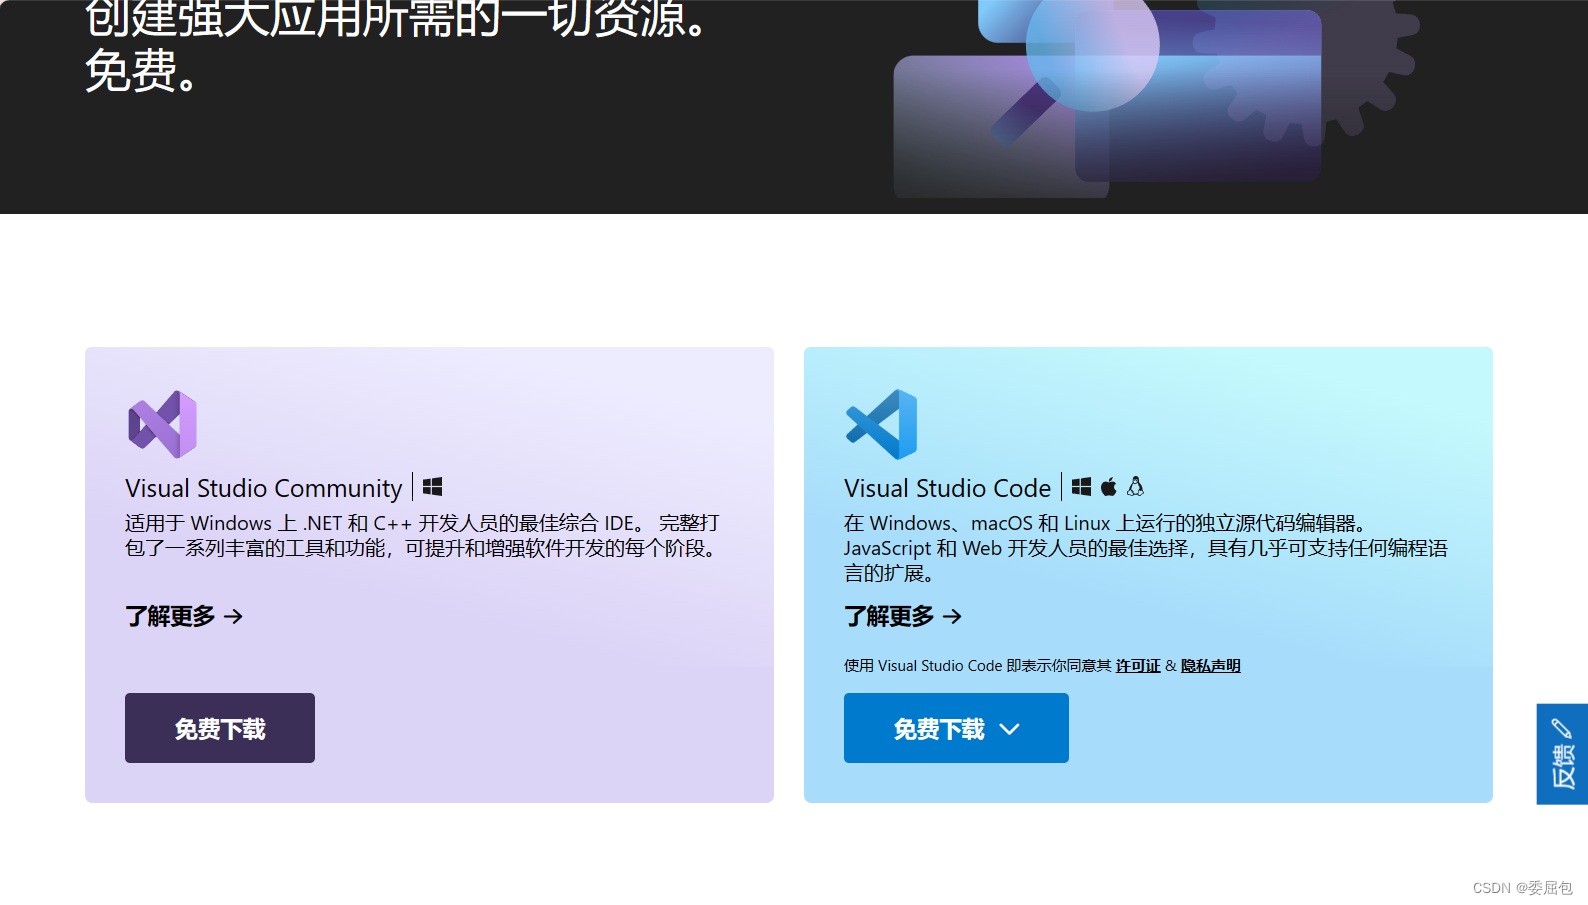This screenshot has height=905, width=1588.
Task: Click the Visual Studio Community purple logo
Action: coord(162,424)
